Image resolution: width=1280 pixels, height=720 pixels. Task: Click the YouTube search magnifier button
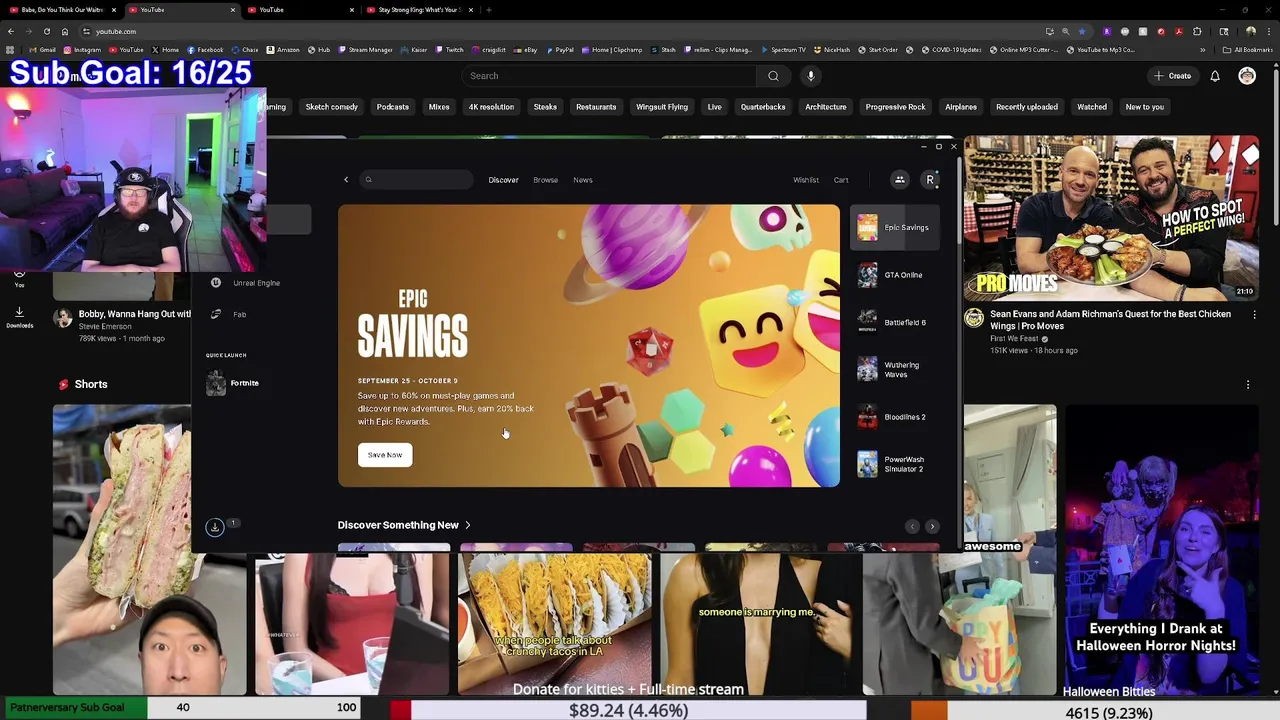click(773, 76)
